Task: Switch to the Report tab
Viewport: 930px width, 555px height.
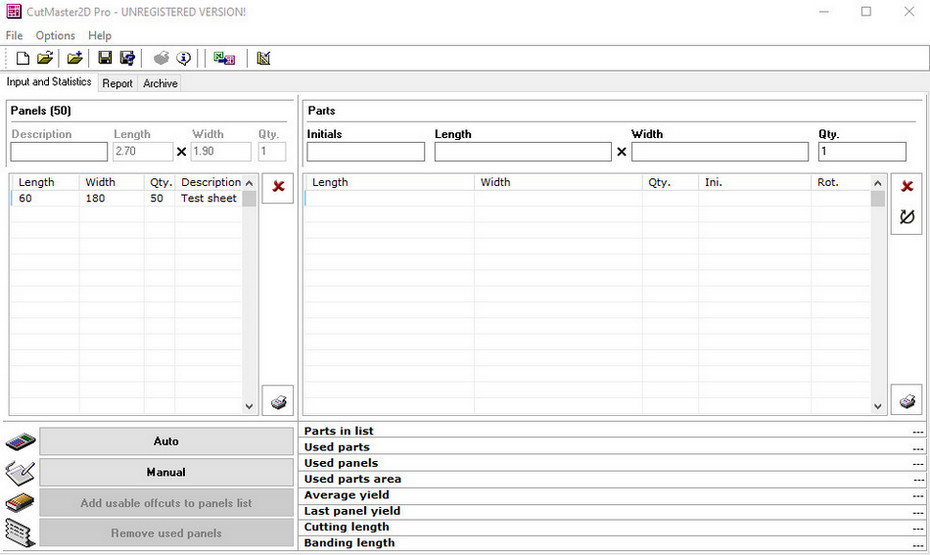Action: tap(117, 84)
